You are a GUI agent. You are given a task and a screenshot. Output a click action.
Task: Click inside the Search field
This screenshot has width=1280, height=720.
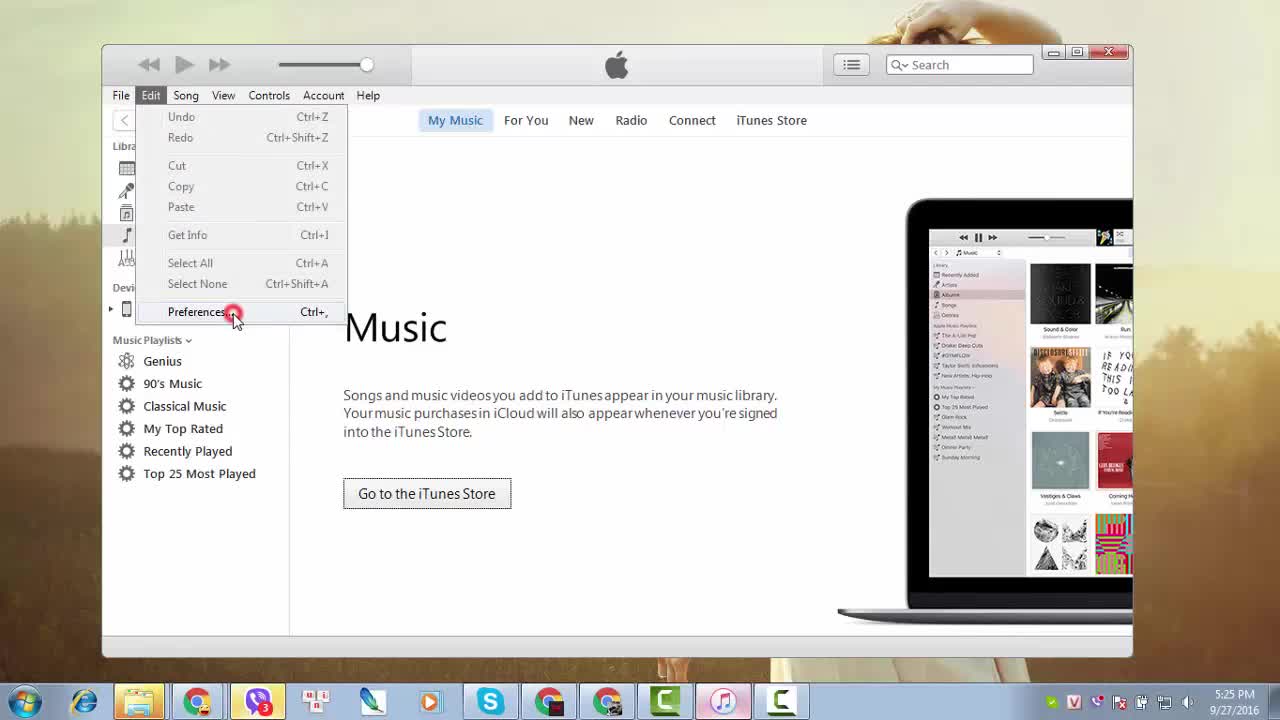click(959, 65)
